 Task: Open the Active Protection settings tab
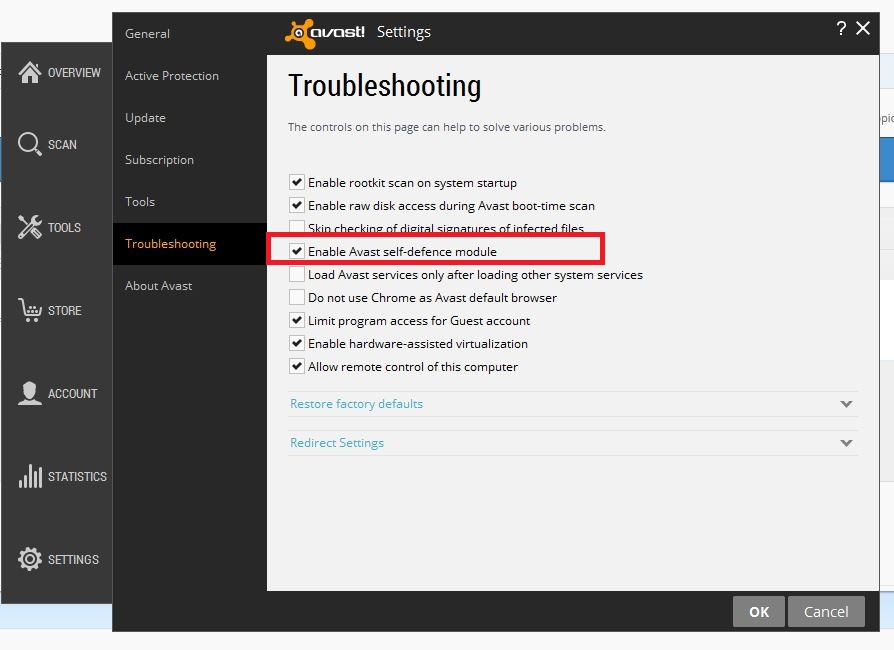tap(189, 76)
